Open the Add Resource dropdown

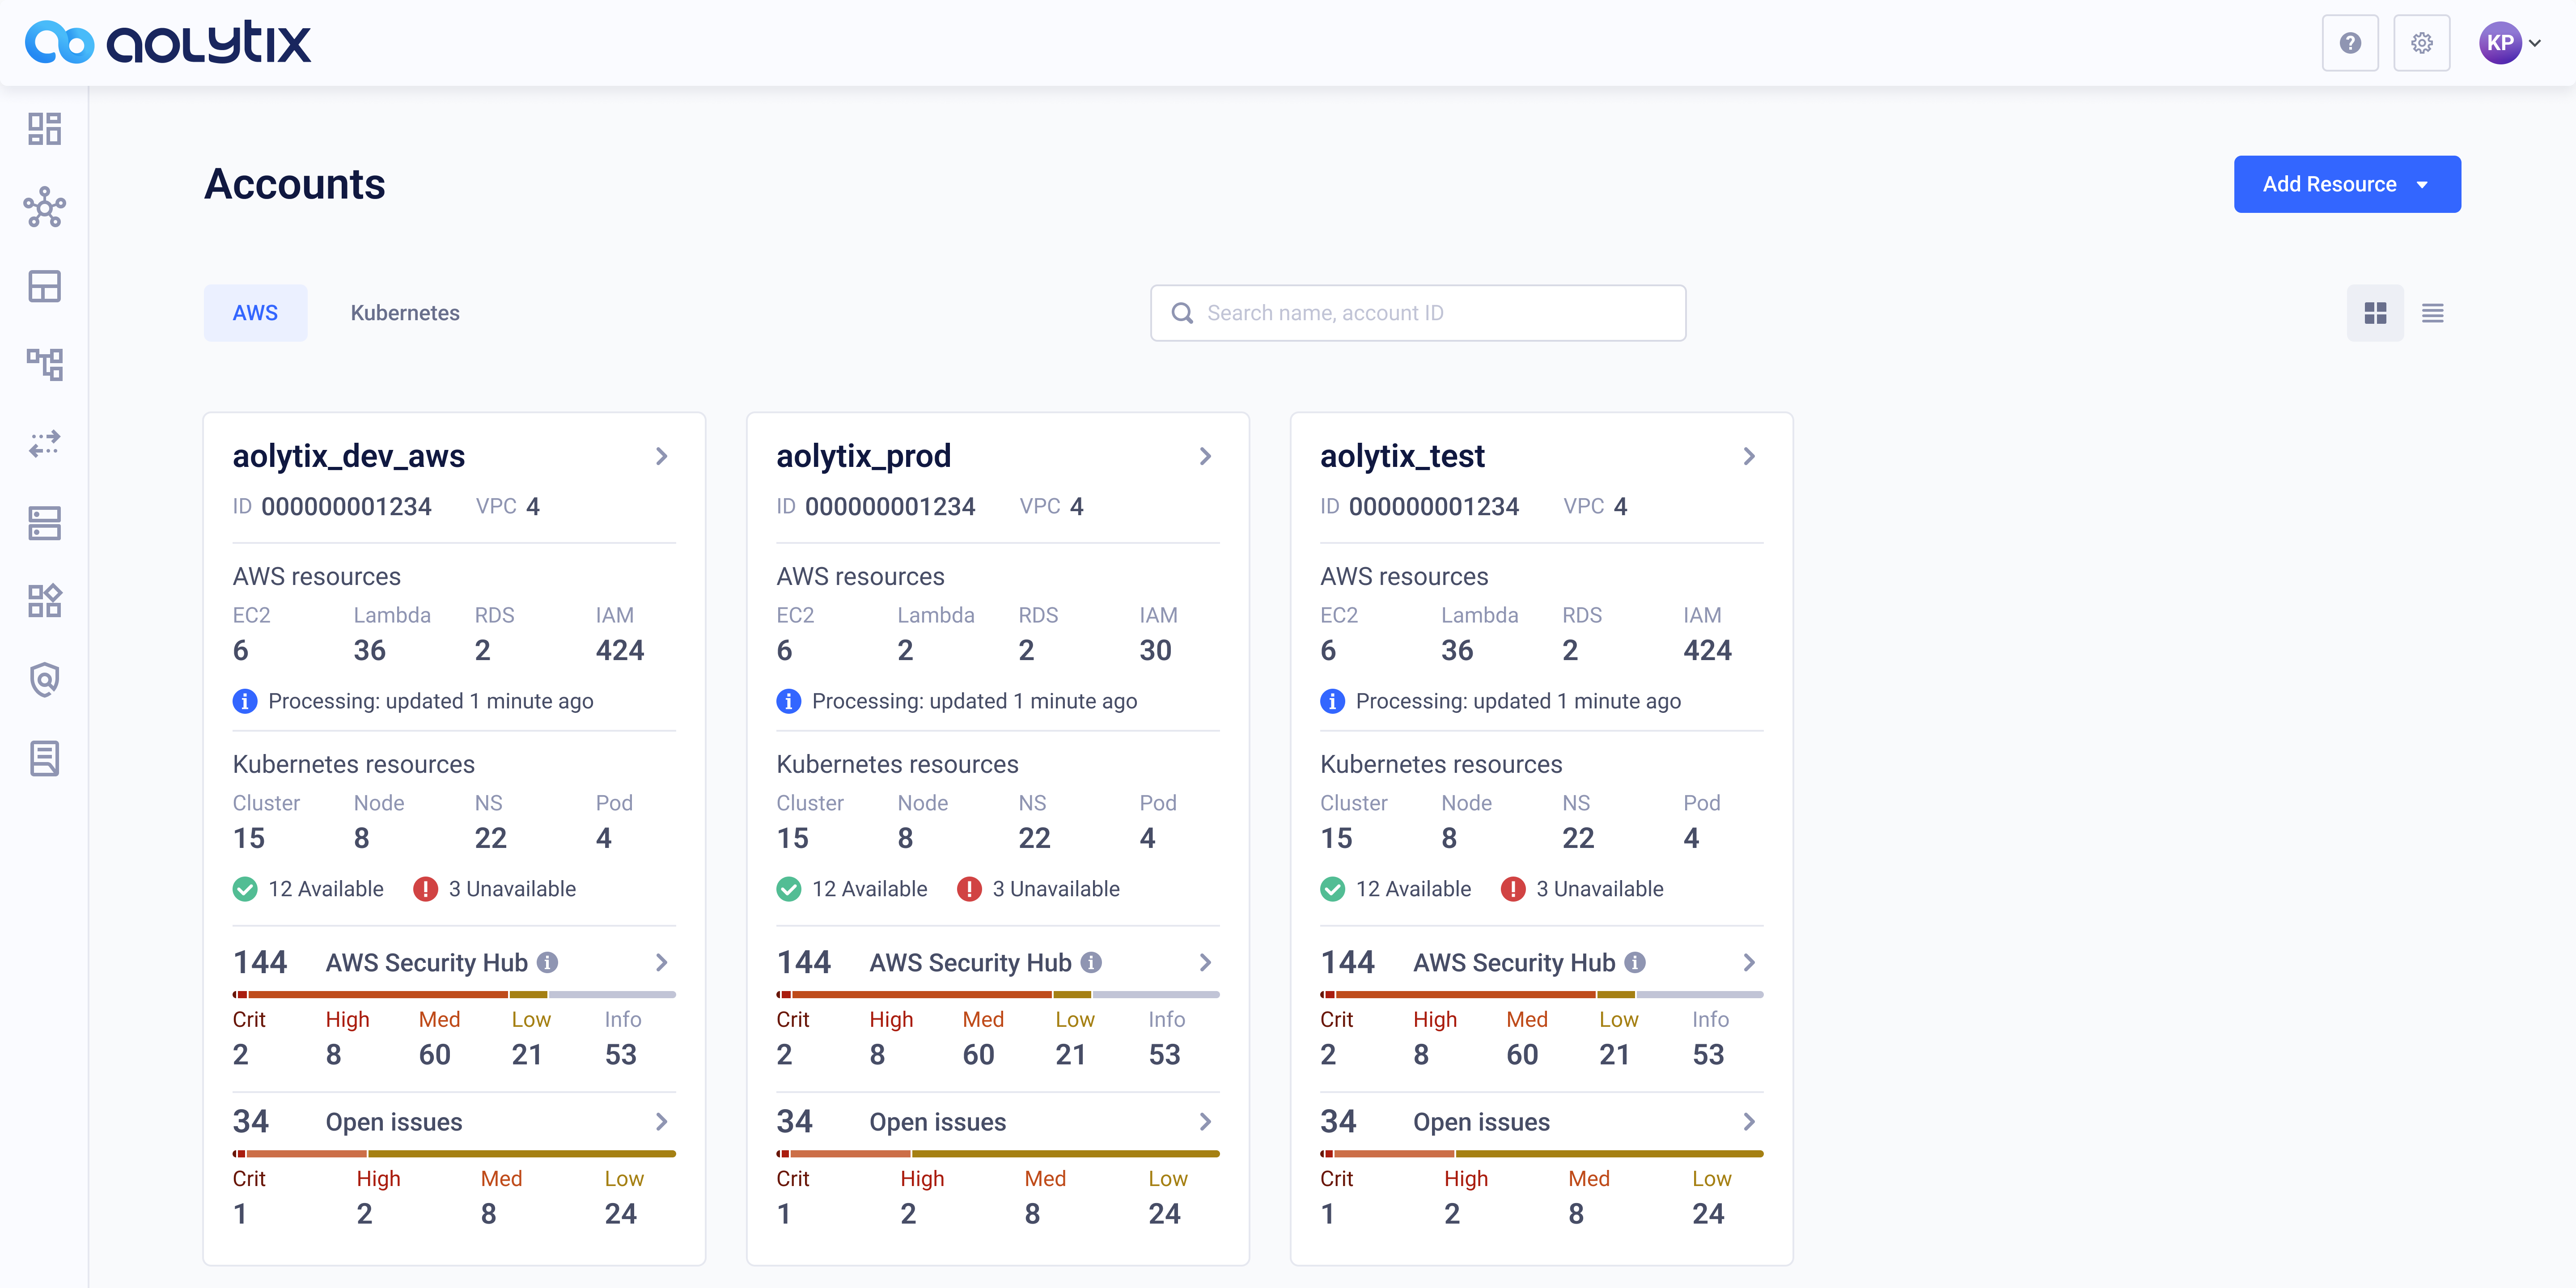pyautogui.click(x=2346, y=184)
